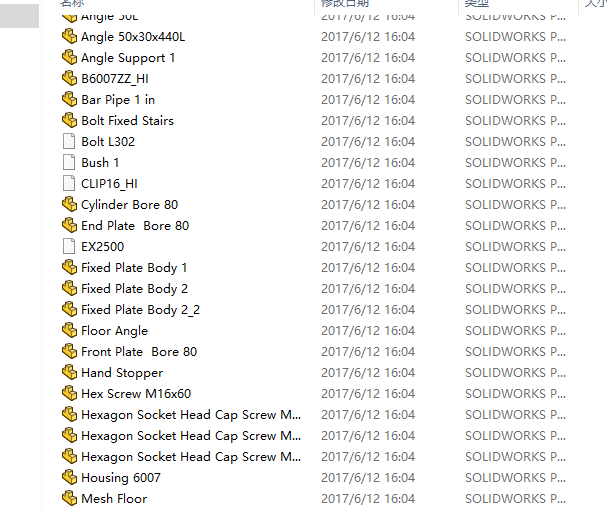
Task: Click the blank file icon for EX2500
Action: 69,246
